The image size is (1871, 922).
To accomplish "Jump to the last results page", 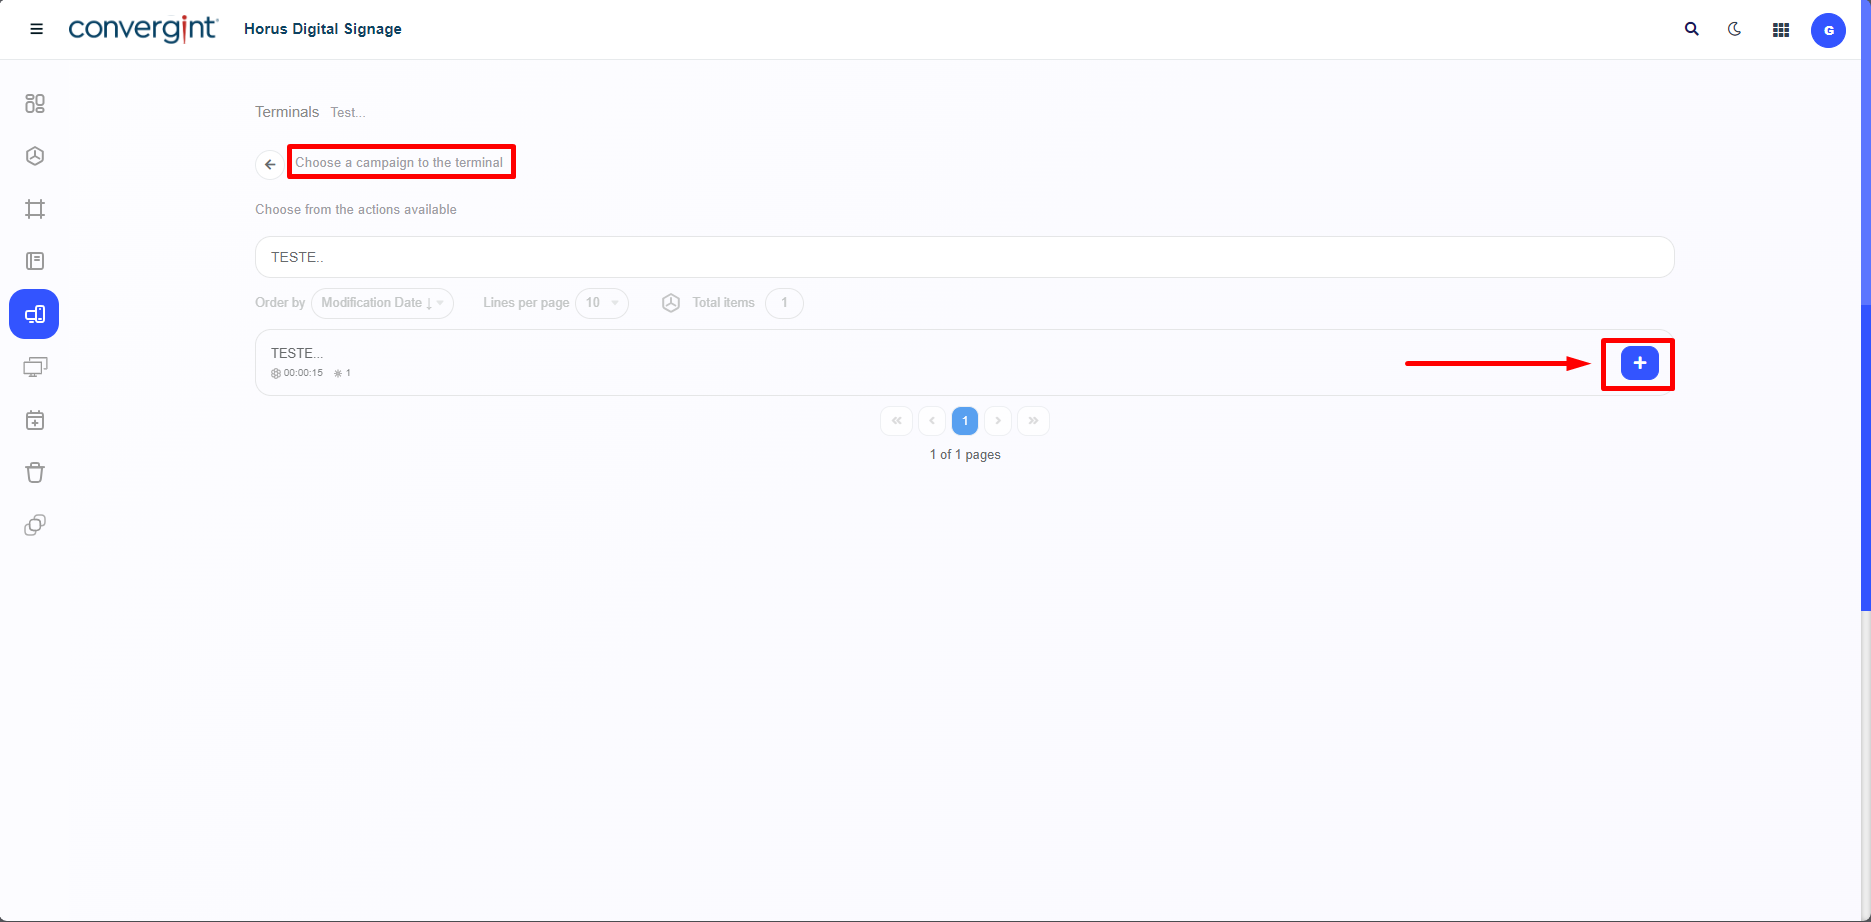I will click(x=1033, y=421).
